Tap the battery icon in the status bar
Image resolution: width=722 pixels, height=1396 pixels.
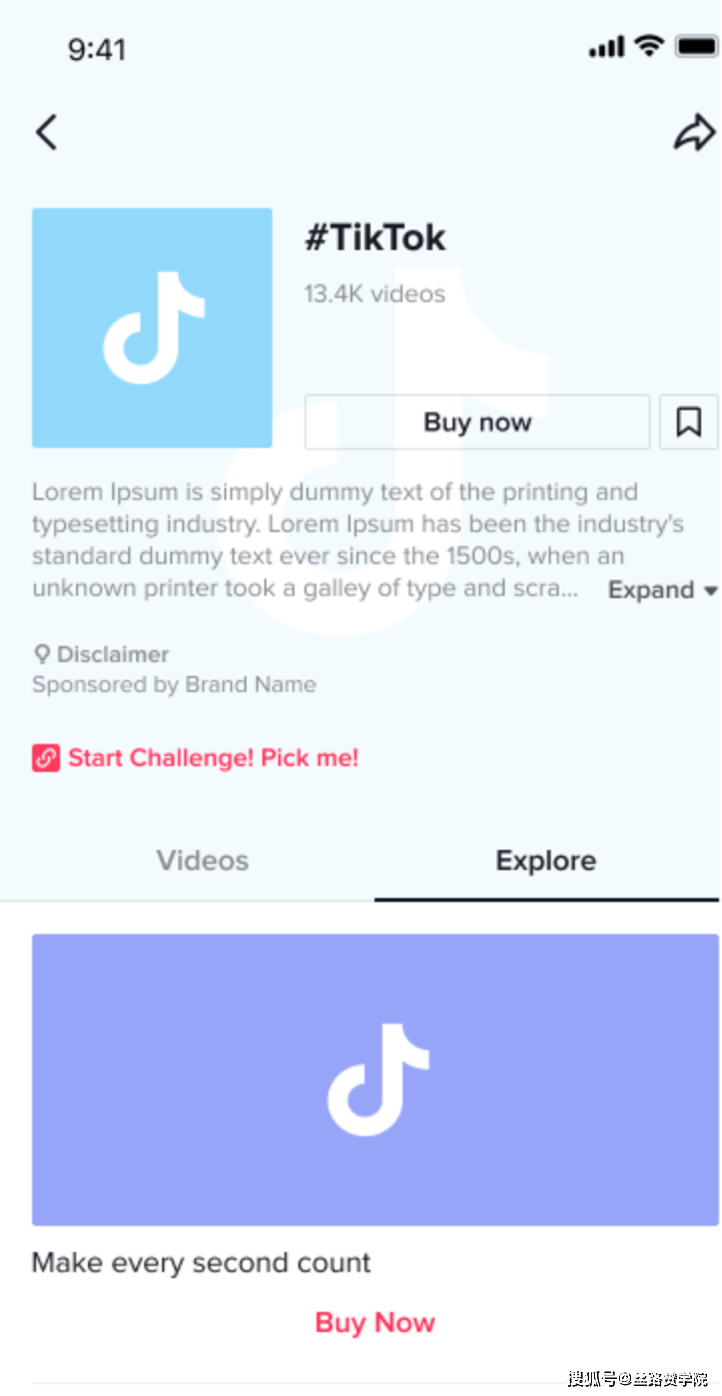[x=696, y=45]
